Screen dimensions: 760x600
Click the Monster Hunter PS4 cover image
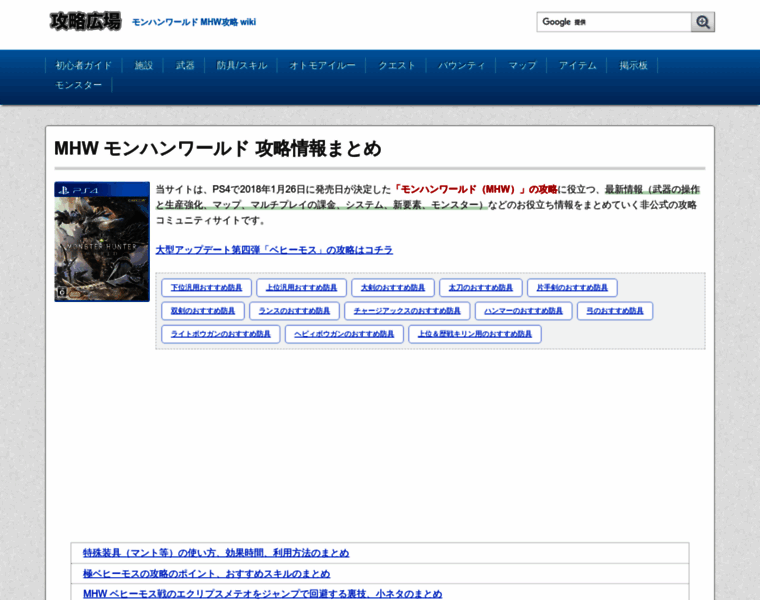click(x=102, y=242)
